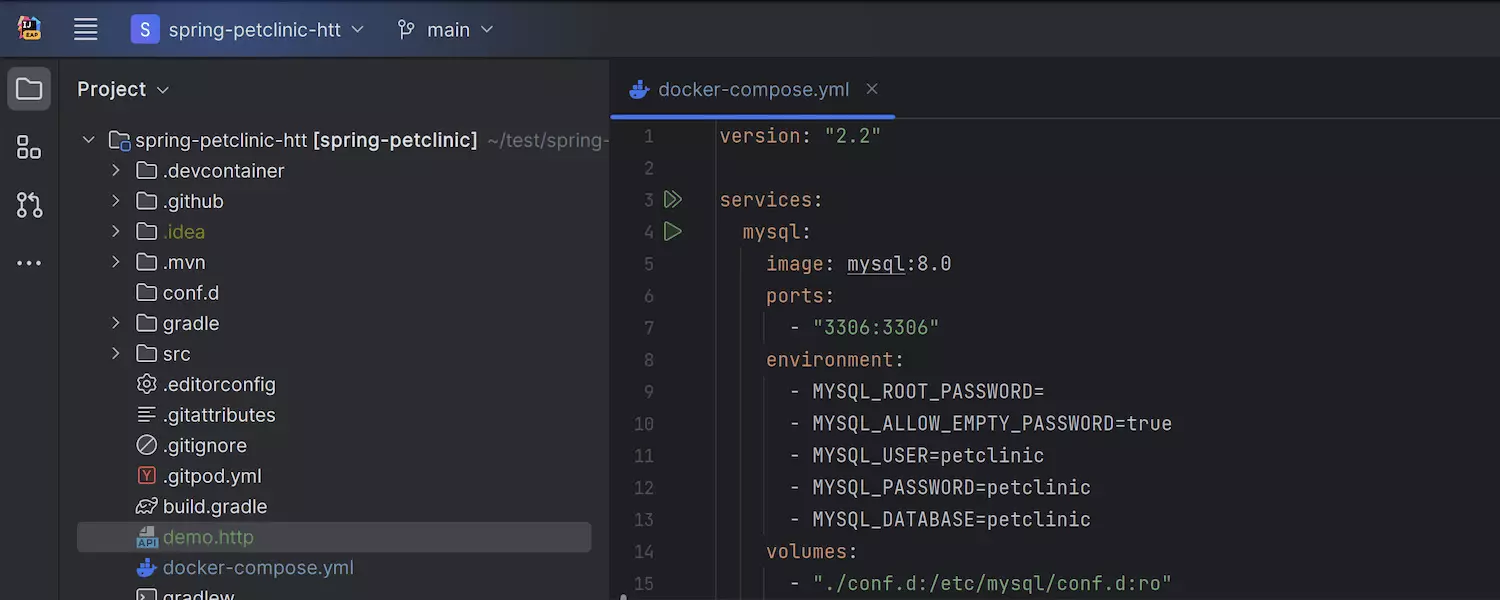
Task: Expand the .devcontainer folder
Action: [116, 171]
